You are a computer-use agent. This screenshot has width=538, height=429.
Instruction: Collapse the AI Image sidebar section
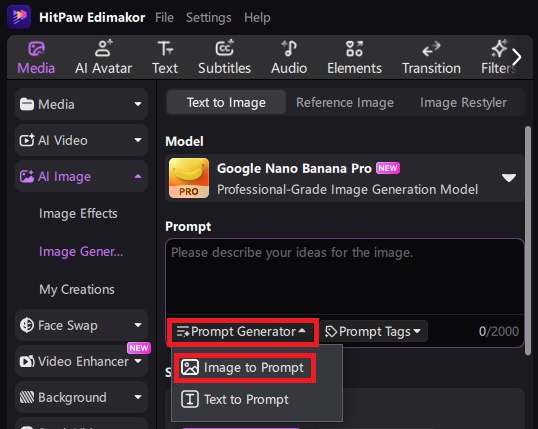81,176
